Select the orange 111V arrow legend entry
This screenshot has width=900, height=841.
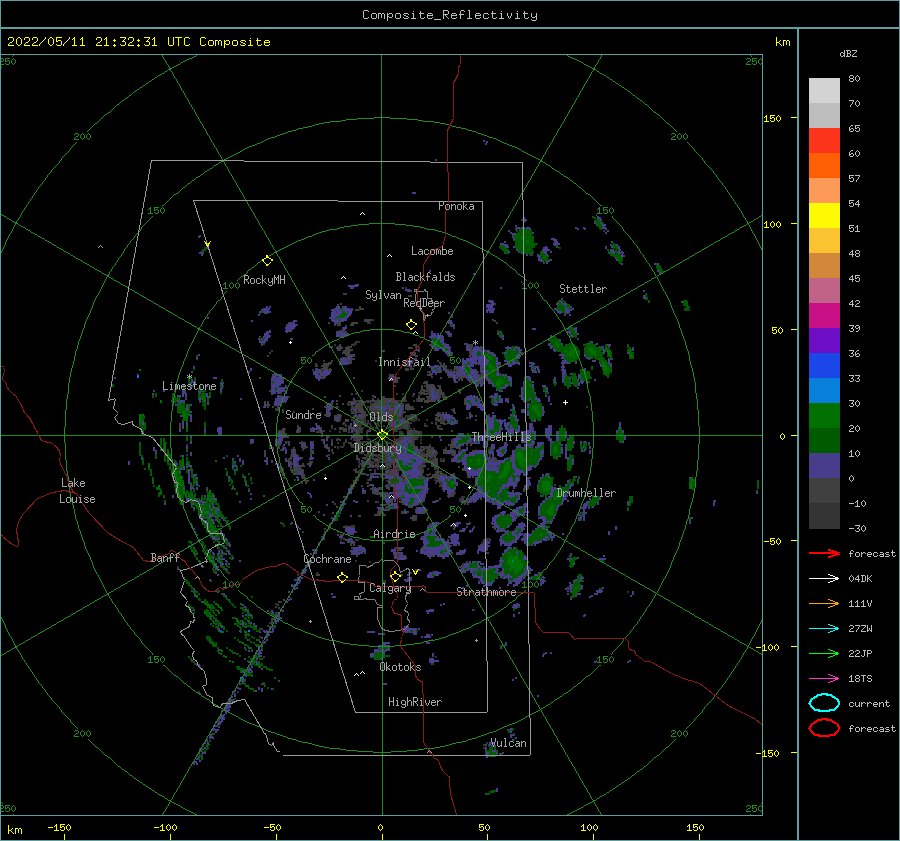824,603
